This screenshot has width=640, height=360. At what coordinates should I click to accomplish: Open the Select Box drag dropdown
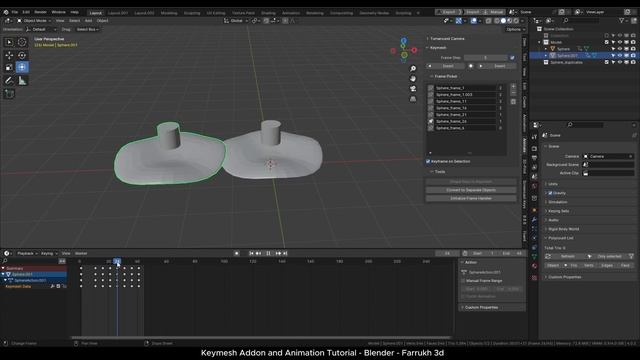87,29
